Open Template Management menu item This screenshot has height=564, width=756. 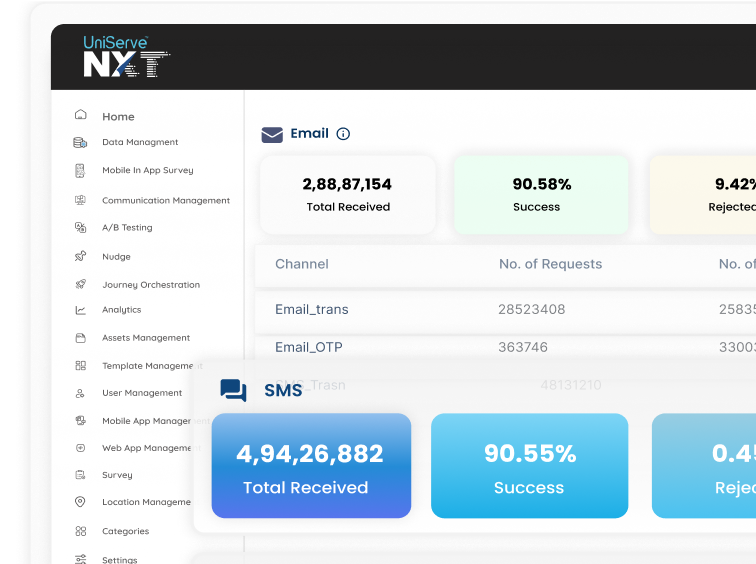tap(152, 366)
